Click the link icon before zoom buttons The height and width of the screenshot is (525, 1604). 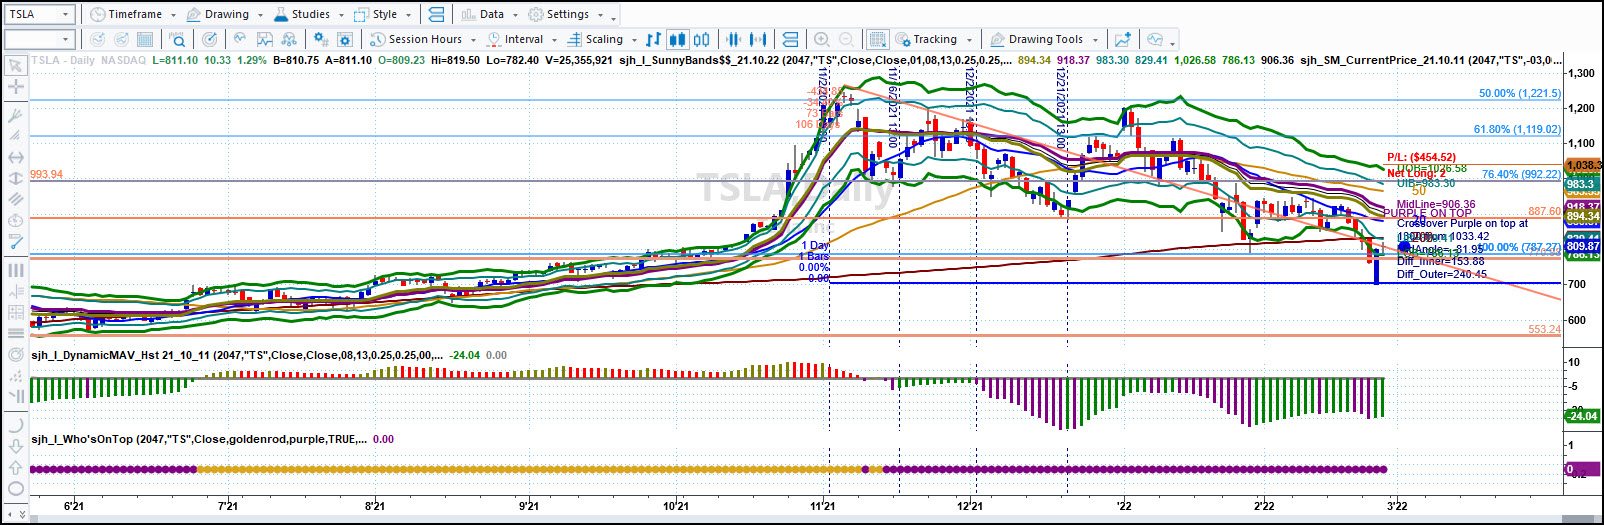pyautogui.click(x=790, y=39)
